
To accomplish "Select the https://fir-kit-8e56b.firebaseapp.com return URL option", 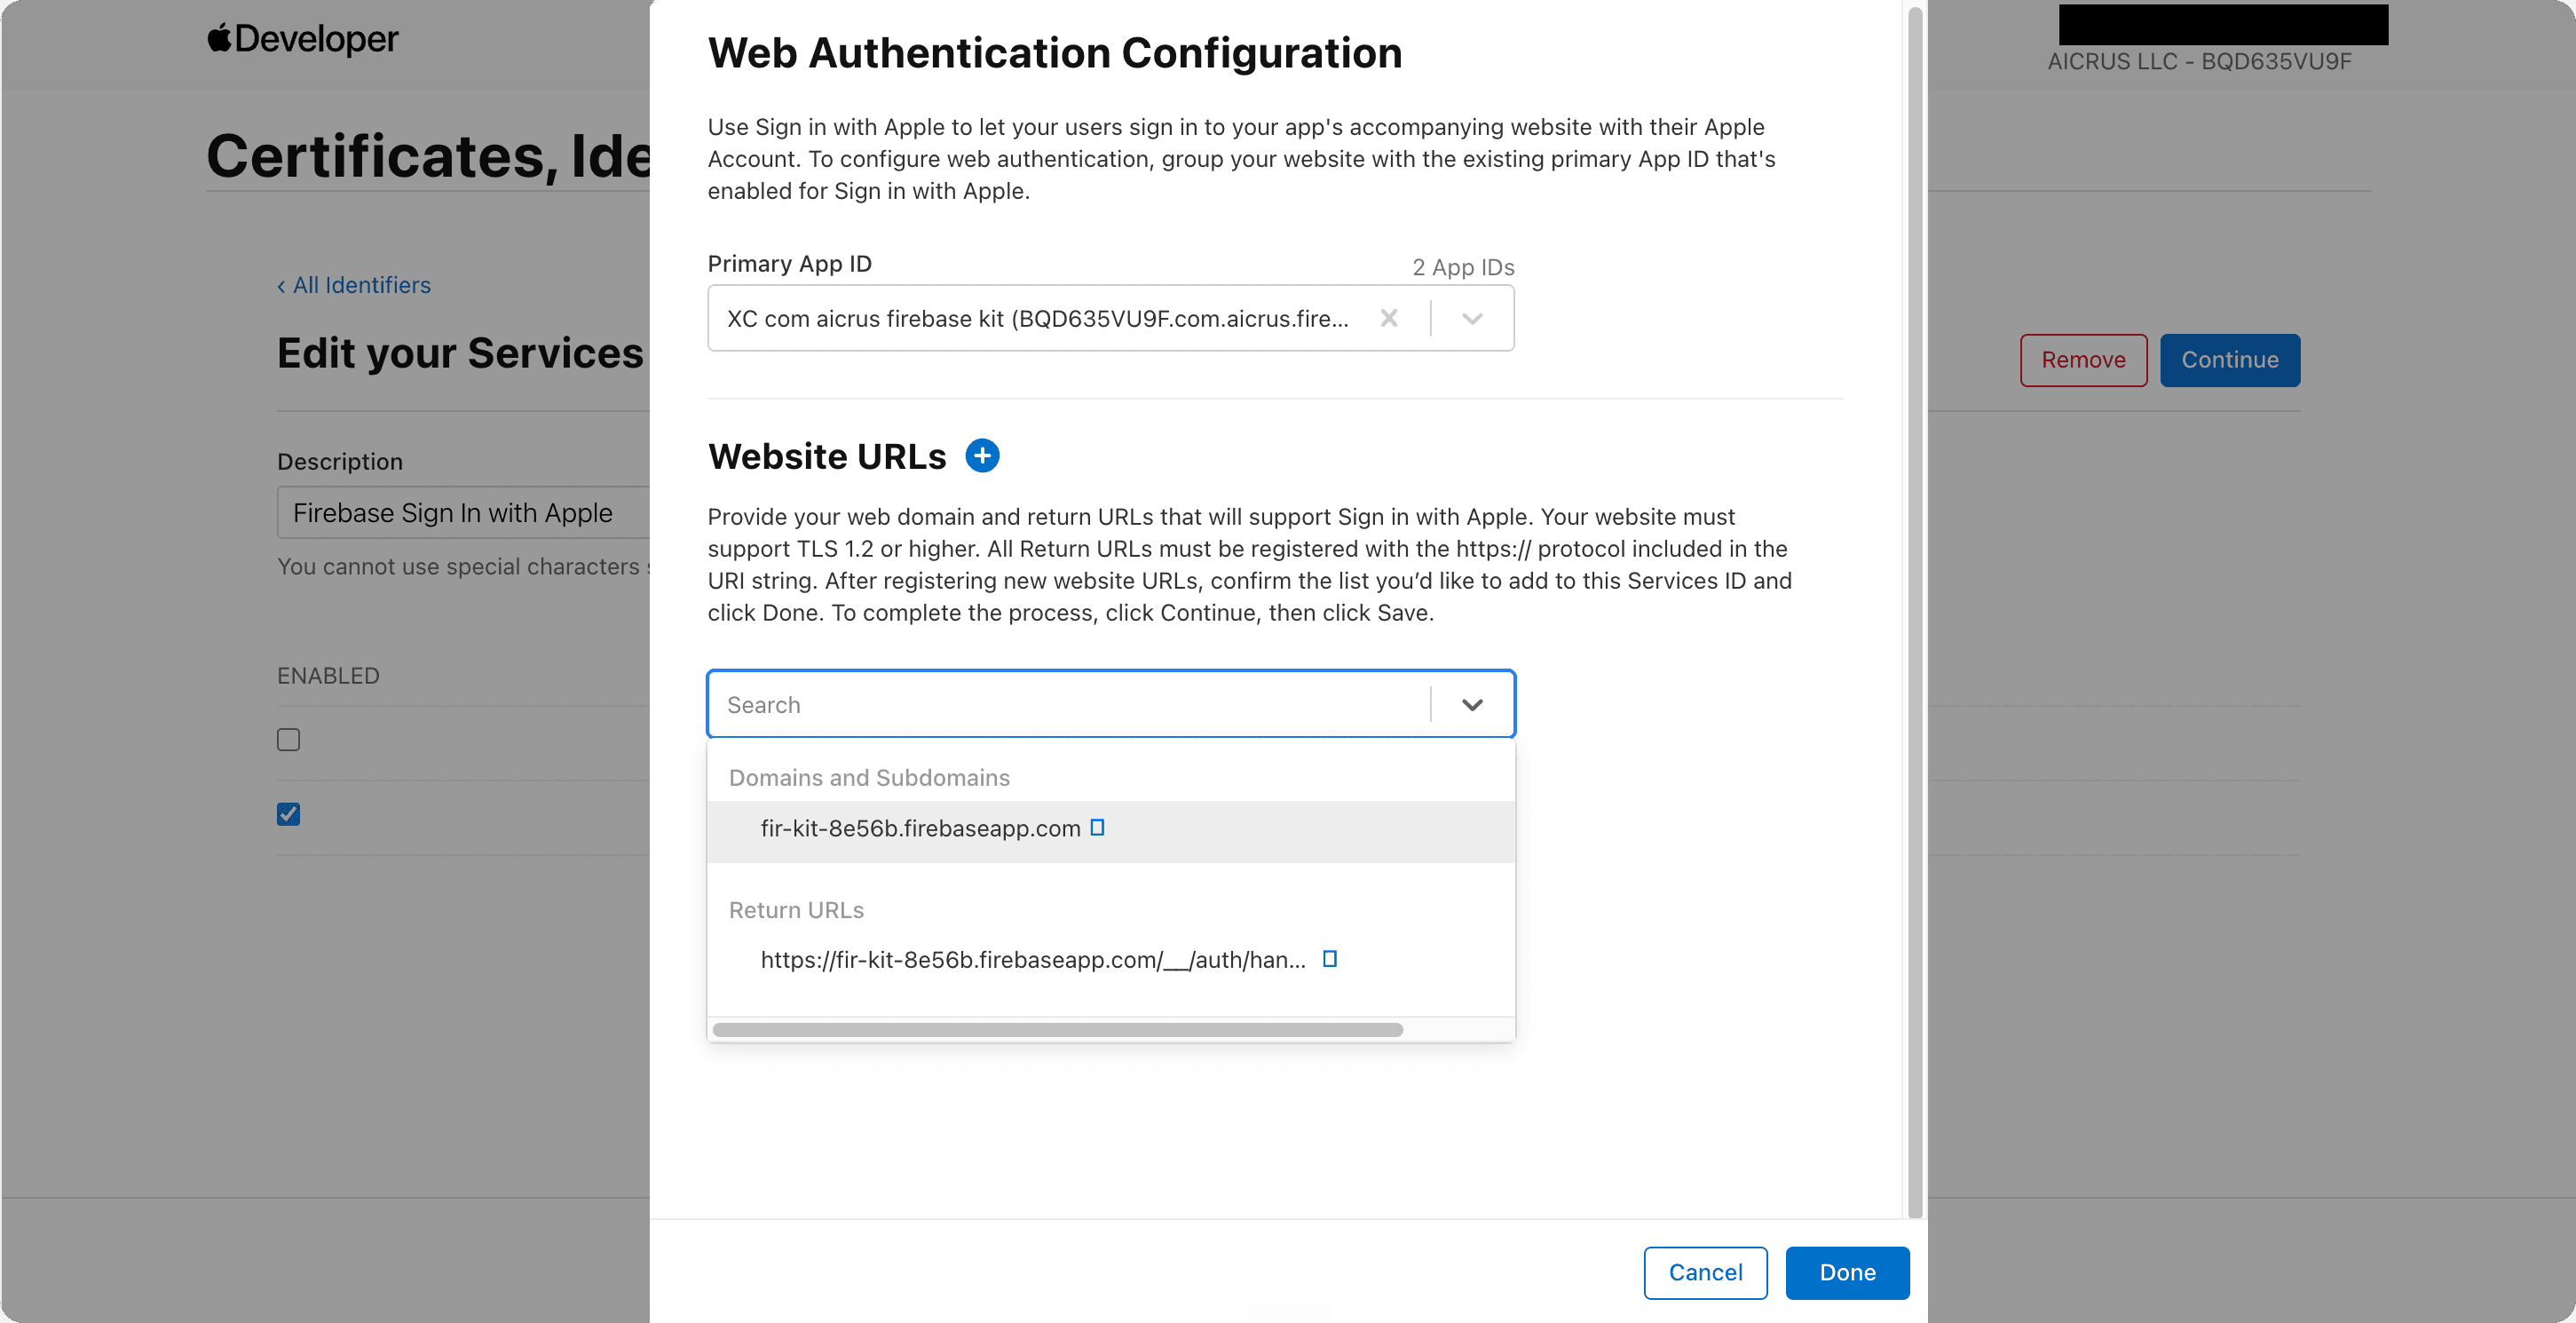I will coord(1111,960).
